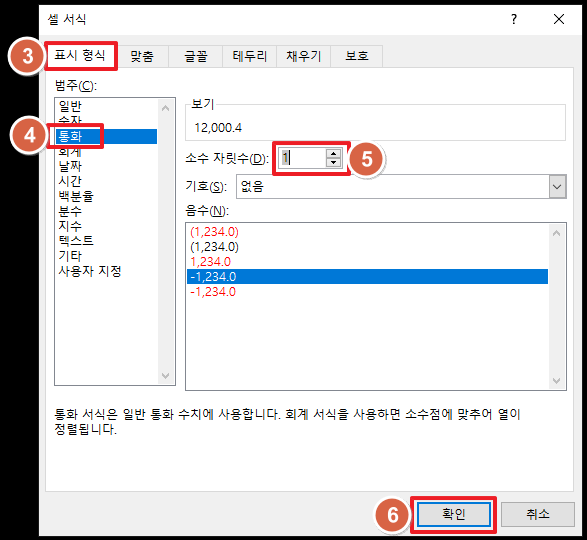Viewport: 587px width, 540px height.
Task: Switch to the 맞춤 tab
Action: (x=142, y=57)
